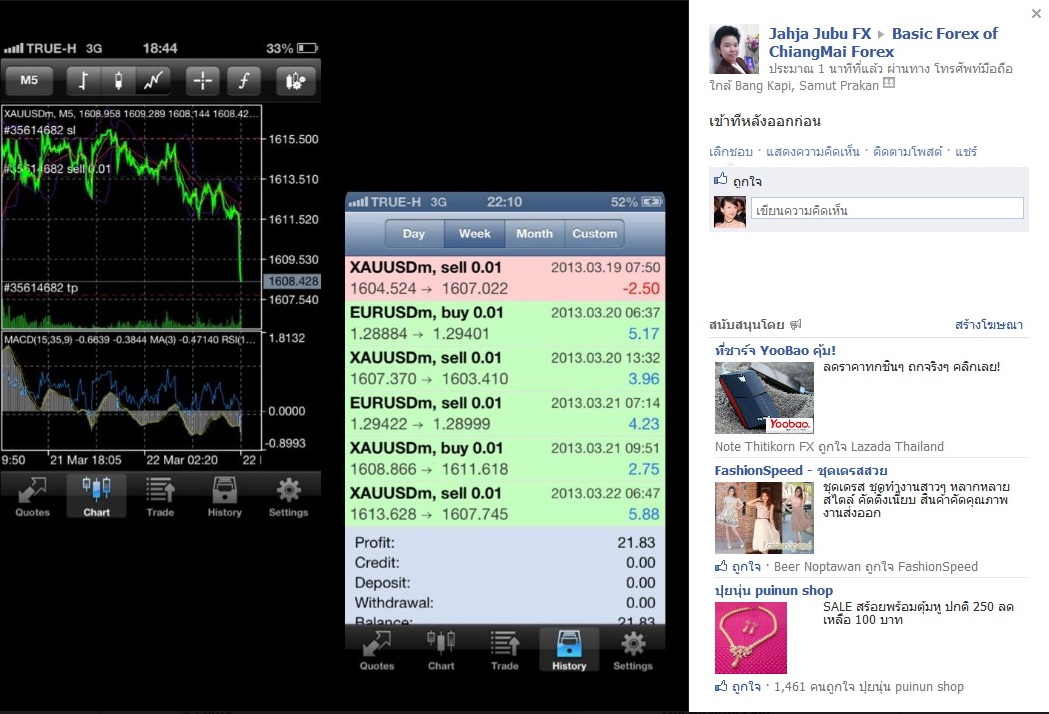Open Quotes icon in right phone
The height and width of the screenshot is (714, 1049).
377,650
